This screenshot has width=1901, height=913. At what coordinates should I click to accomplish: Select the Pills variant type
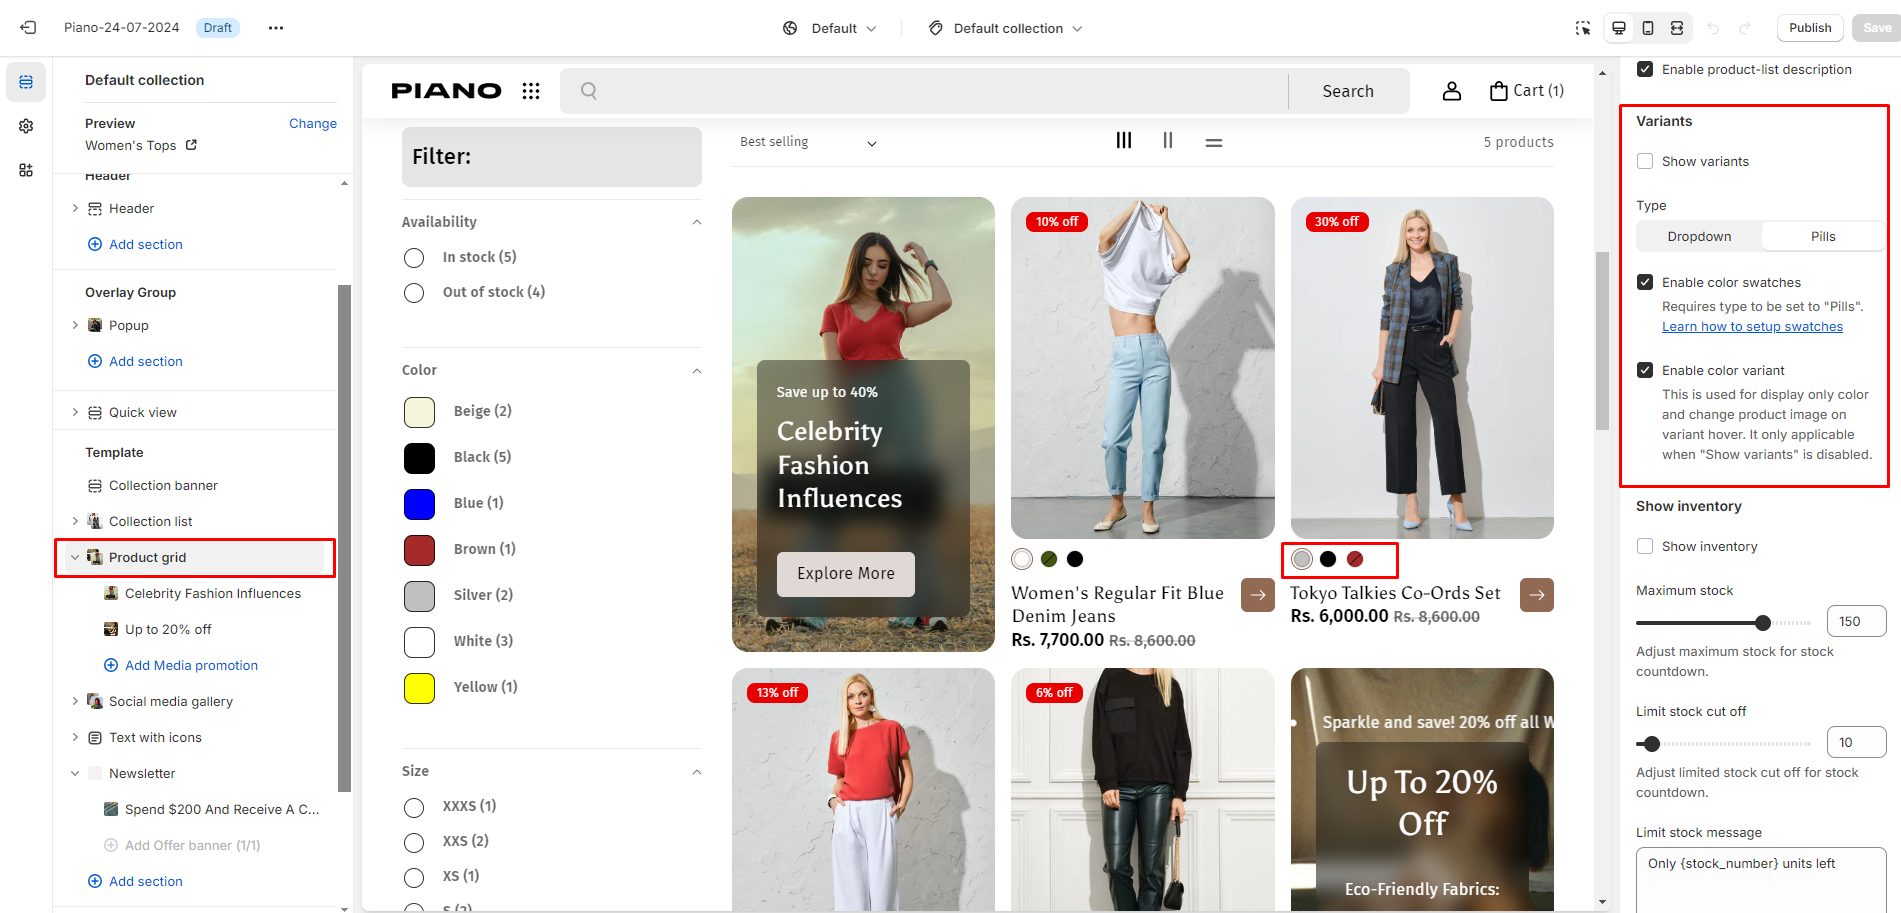coord(1822,236)
